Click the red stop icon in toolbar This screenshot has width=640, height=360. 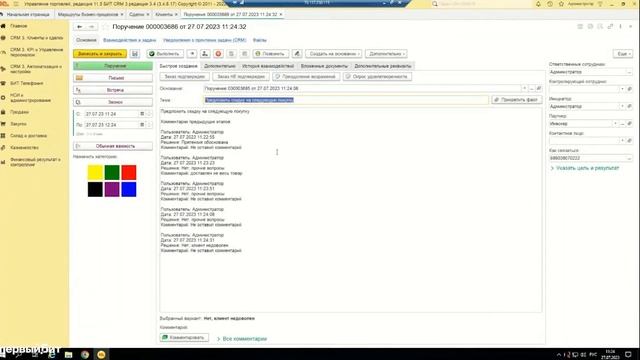218,53
